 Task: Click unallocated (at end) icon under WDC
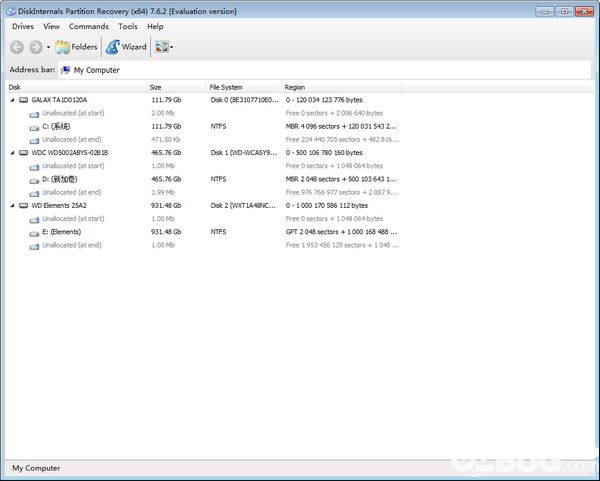34,193
